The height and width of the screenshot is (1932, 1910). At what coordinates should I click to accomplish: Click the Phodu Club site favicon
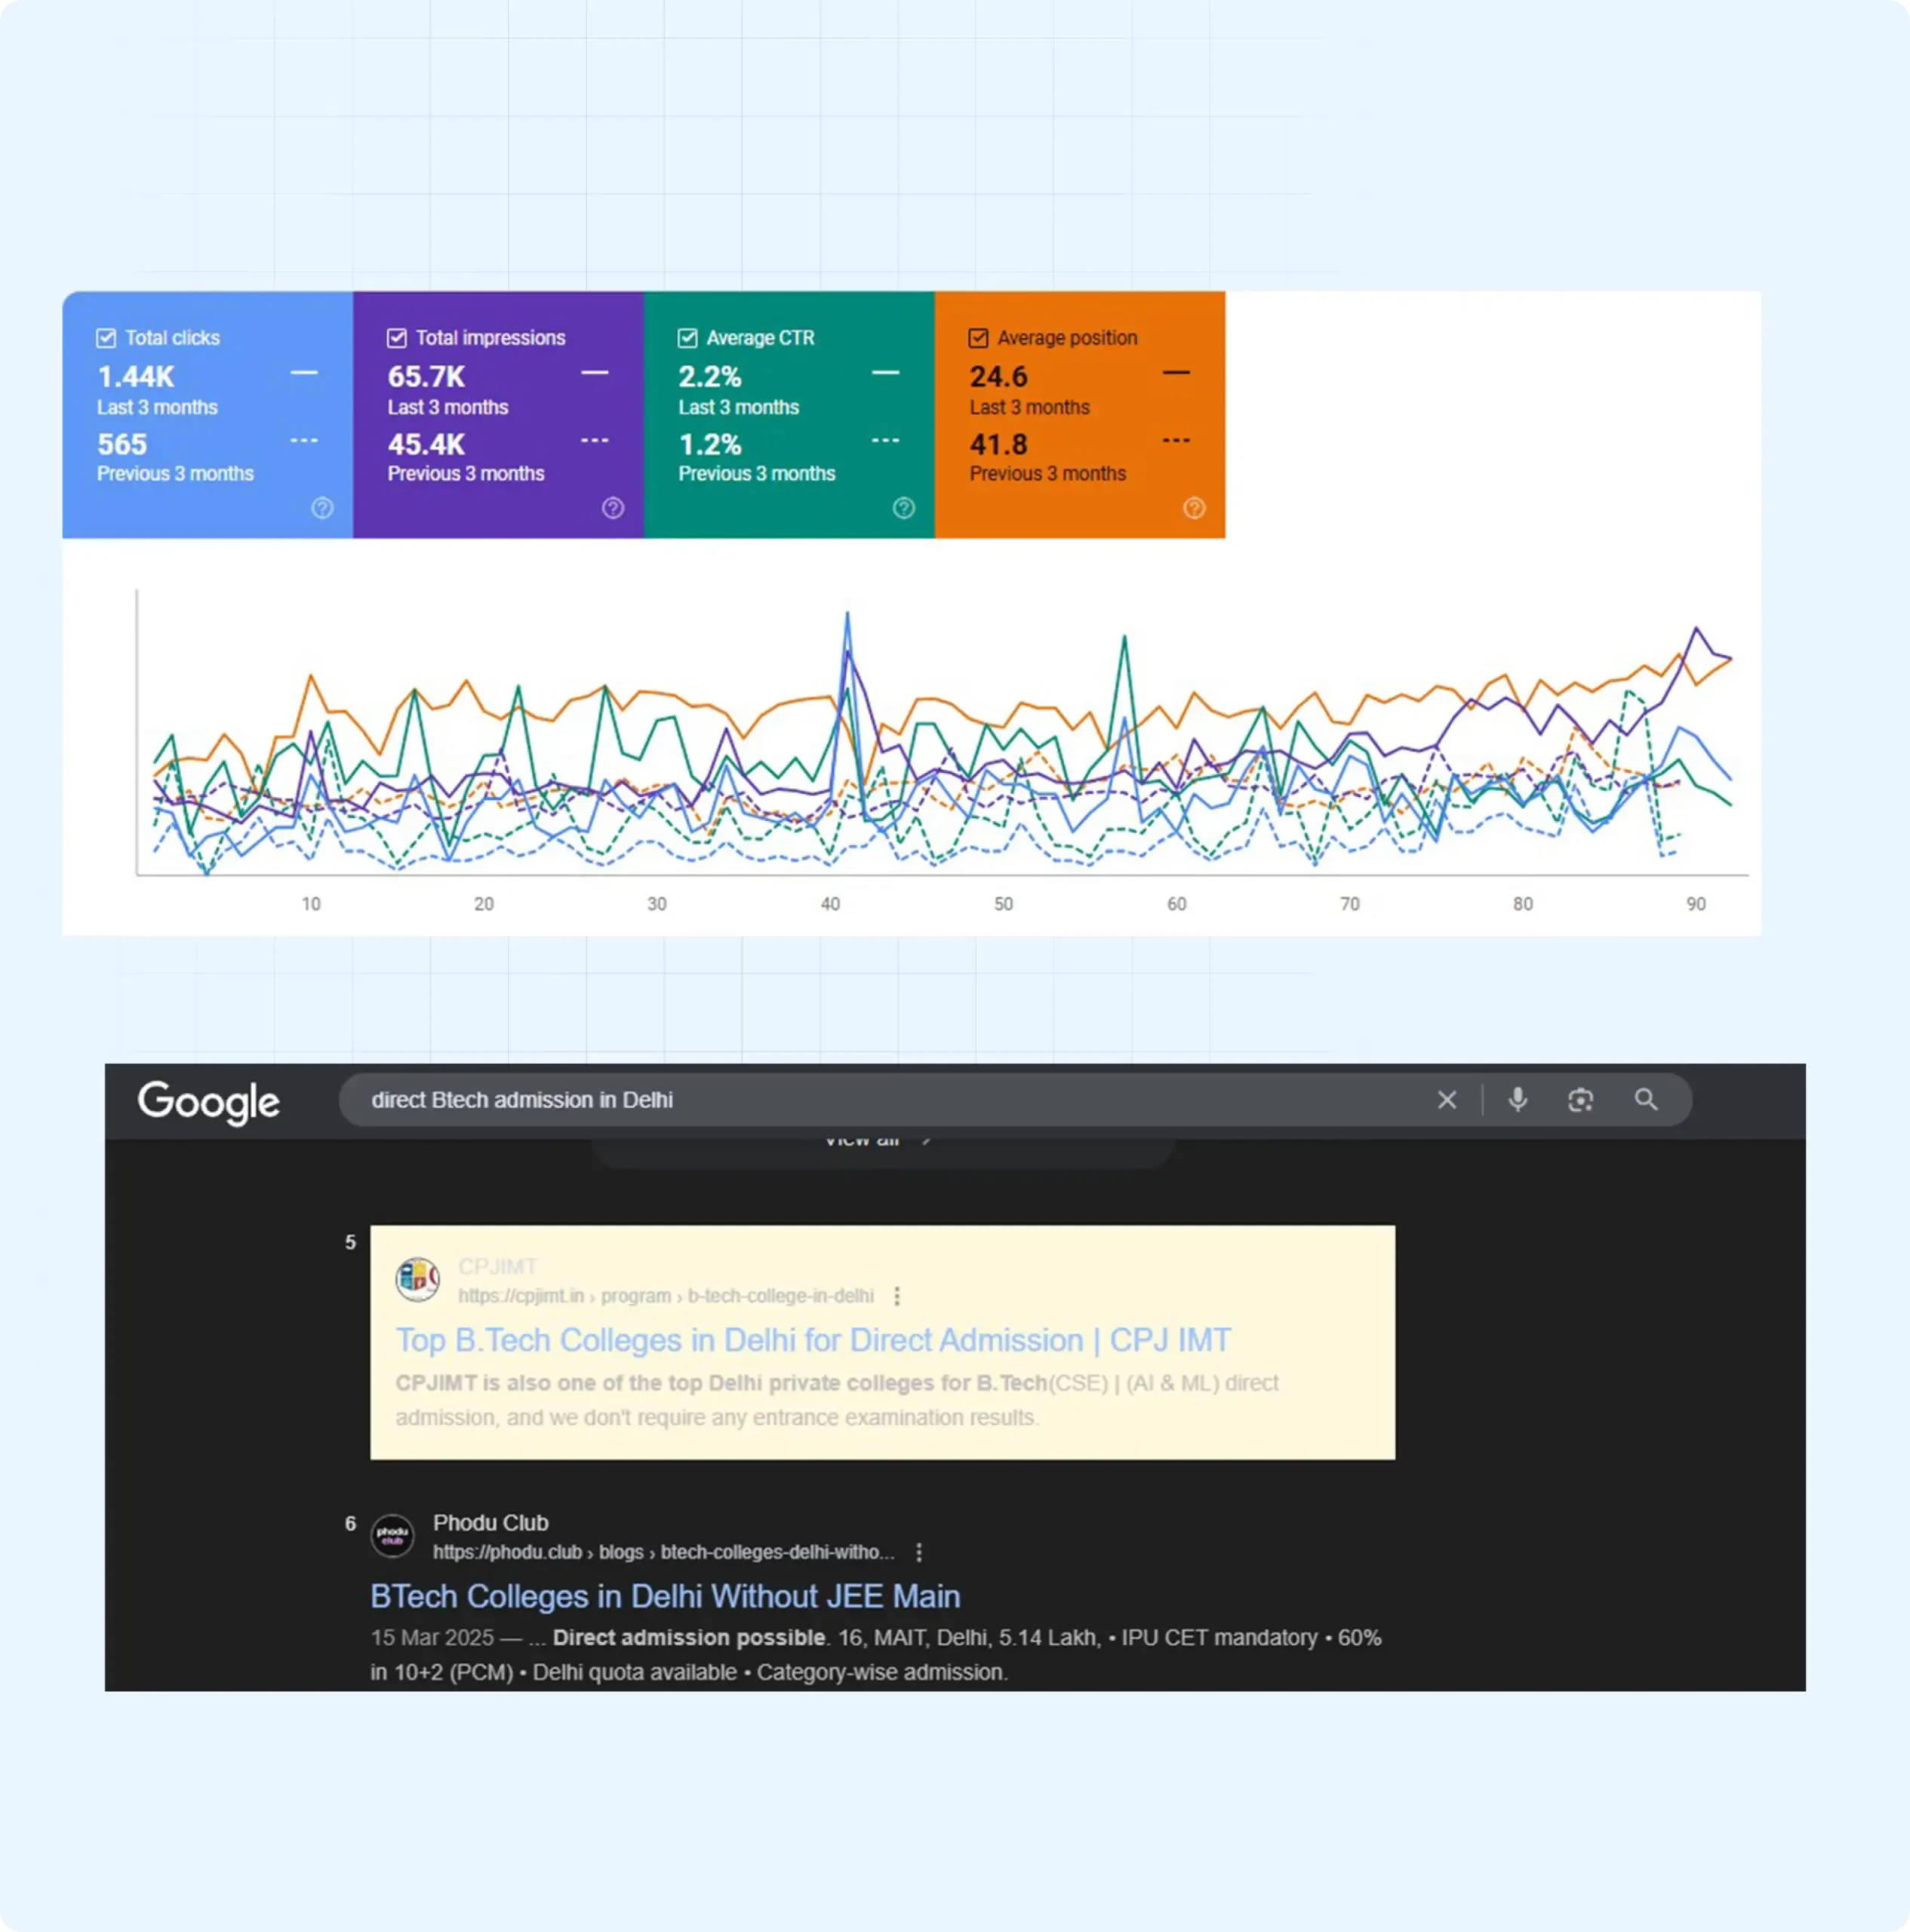[x=393, y=1536]
